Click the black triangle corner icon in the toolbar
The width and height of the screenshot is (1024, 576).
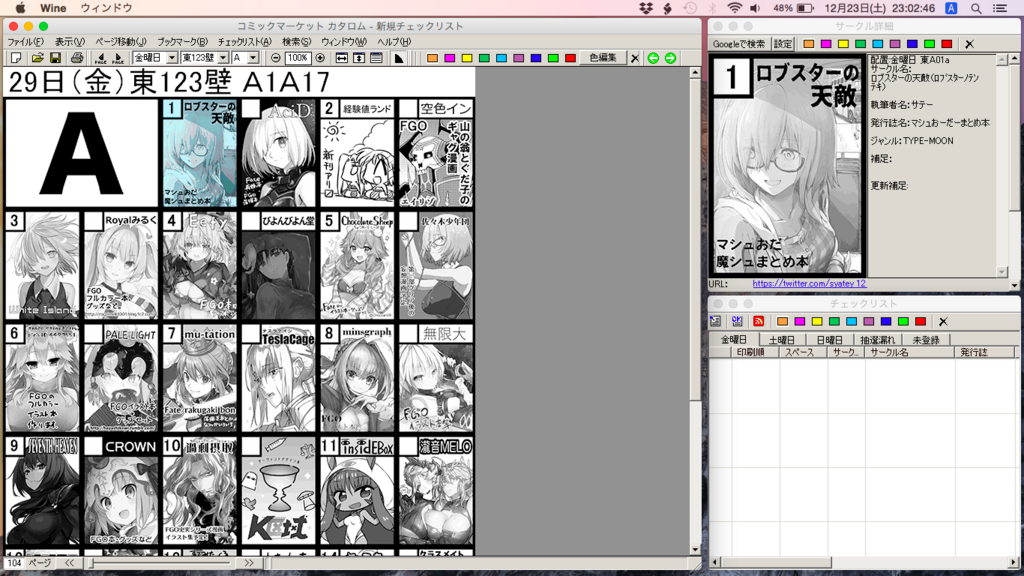pos(399,58)
